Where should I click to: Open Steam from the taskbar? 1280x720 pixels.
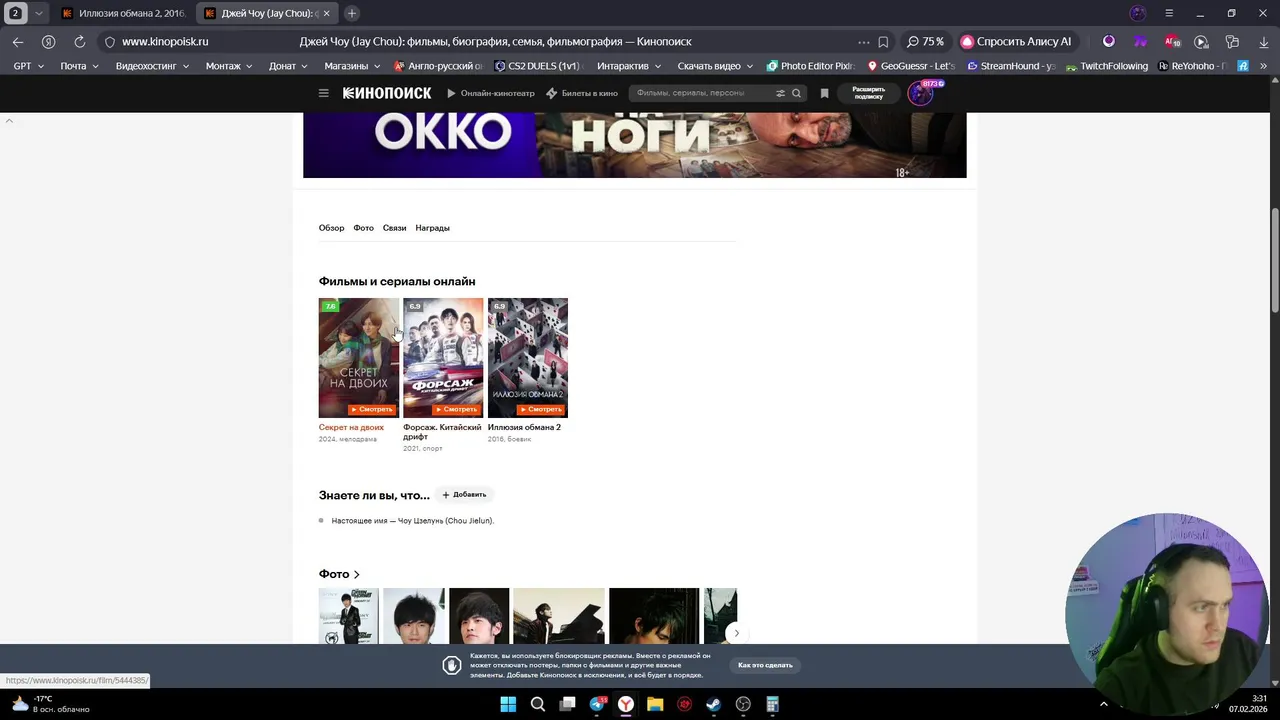coord(713,704)
